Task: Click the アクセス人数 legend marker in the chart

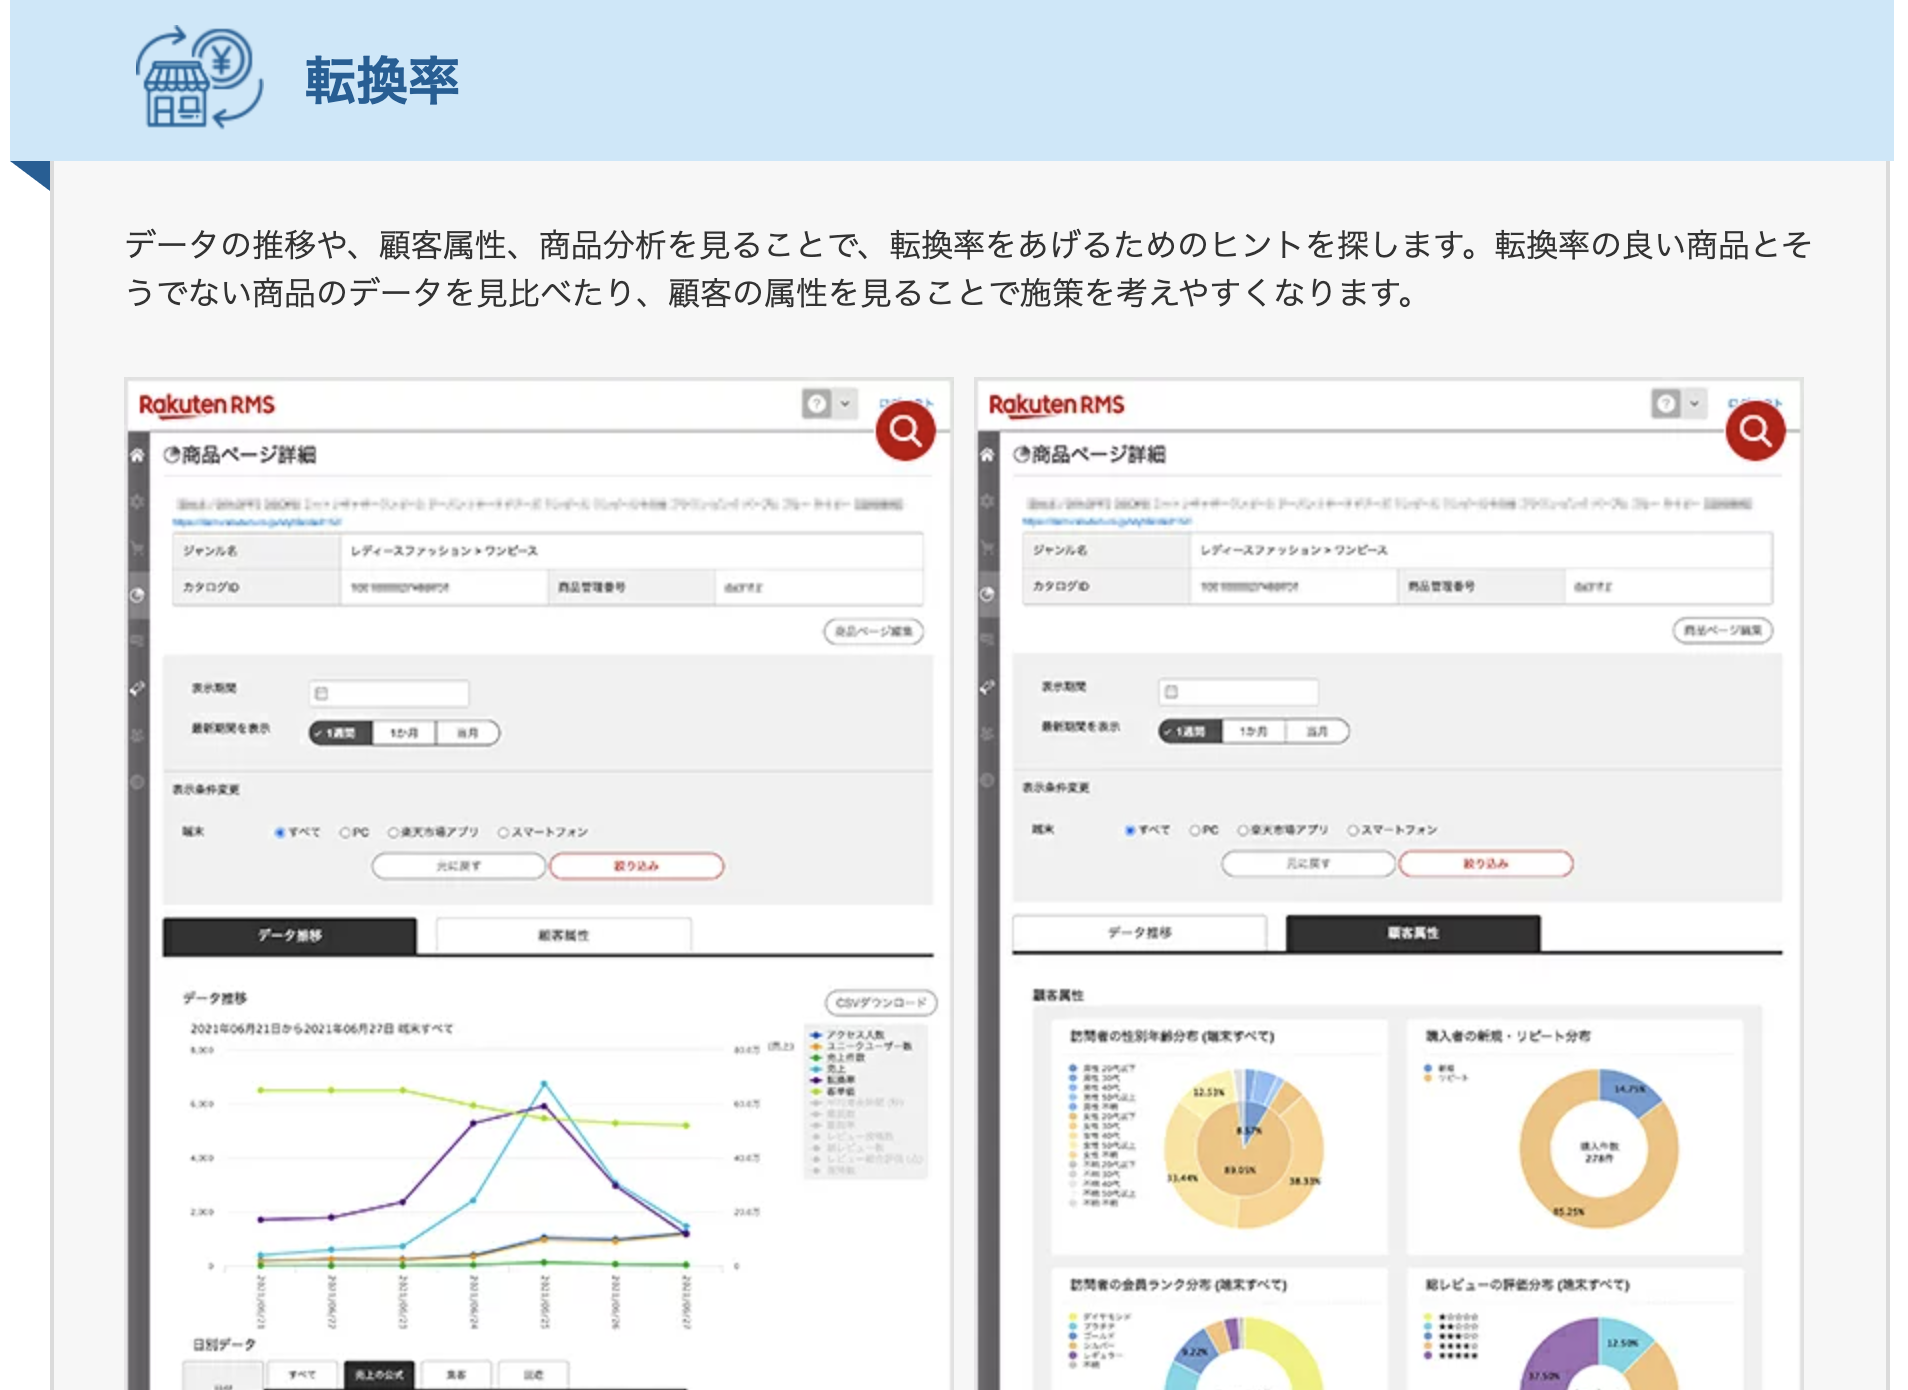Action: pos(816,1035)
